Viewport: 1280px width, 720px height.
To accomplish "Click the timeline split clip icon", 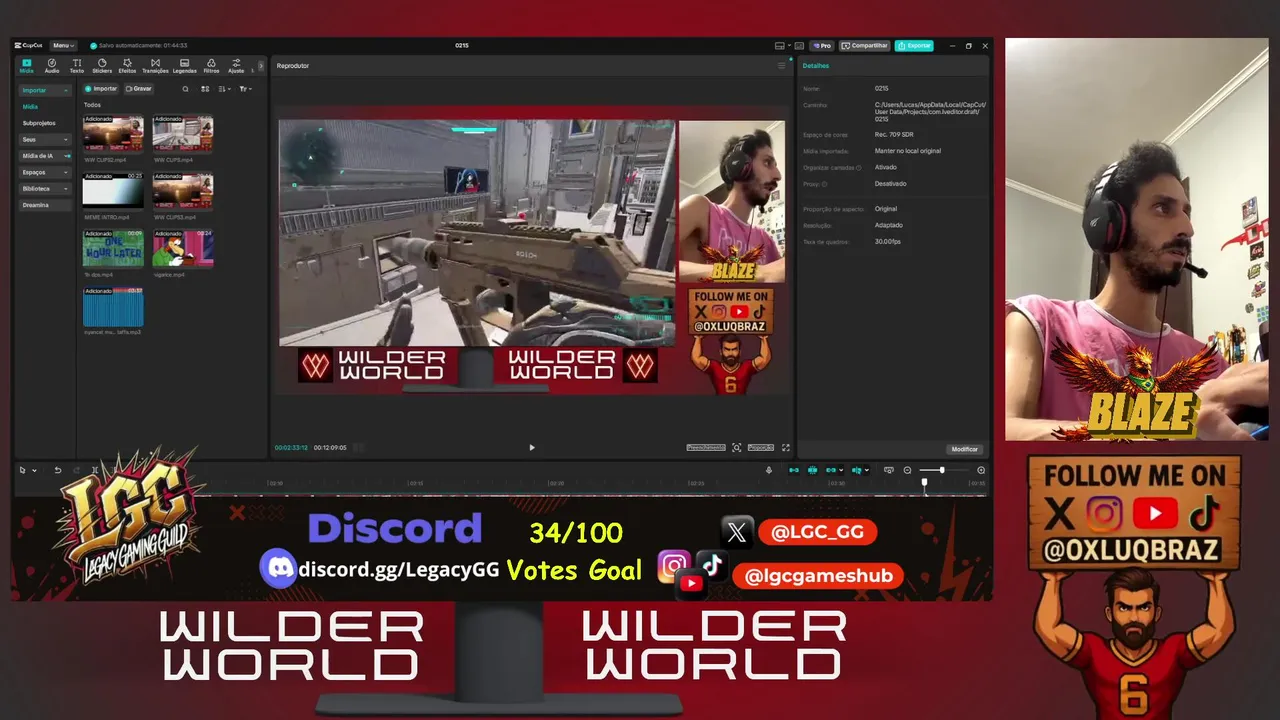I will pyautogui.click(x=95, y=470).
